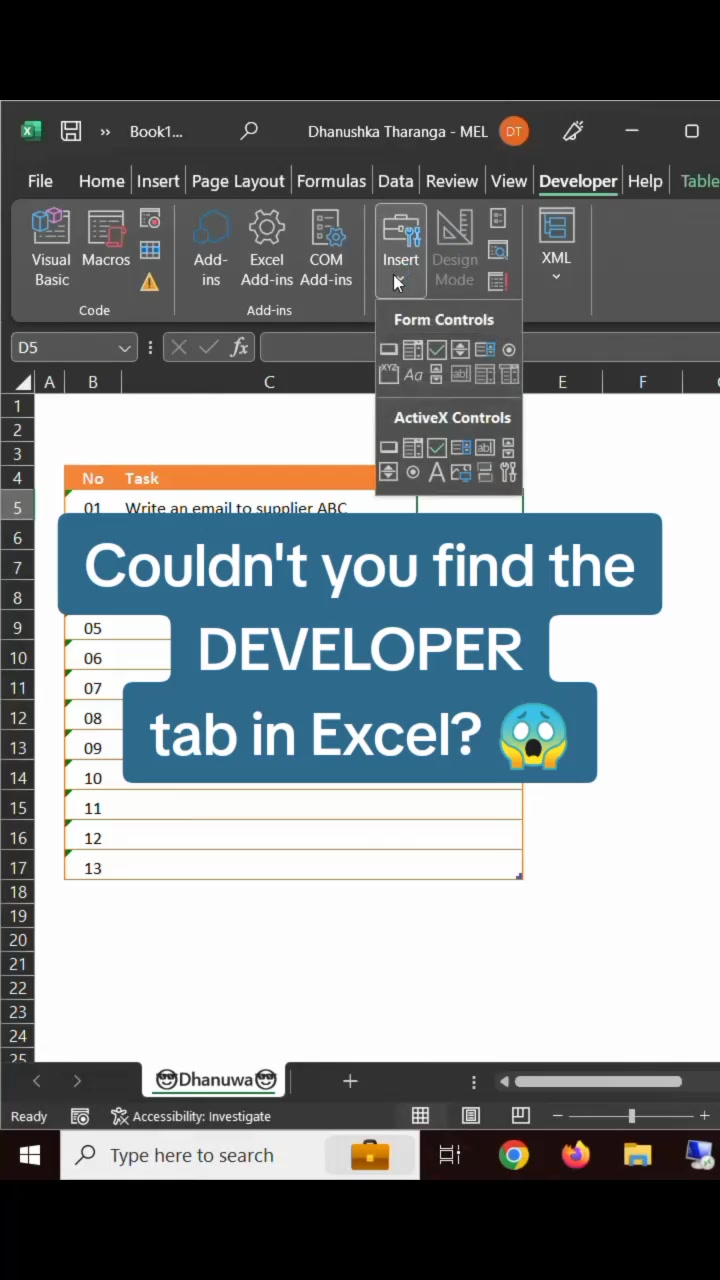Insert a Form Controls scroll bar
The width and height of the screenshot is (720, 1280).
click(436, 374)
